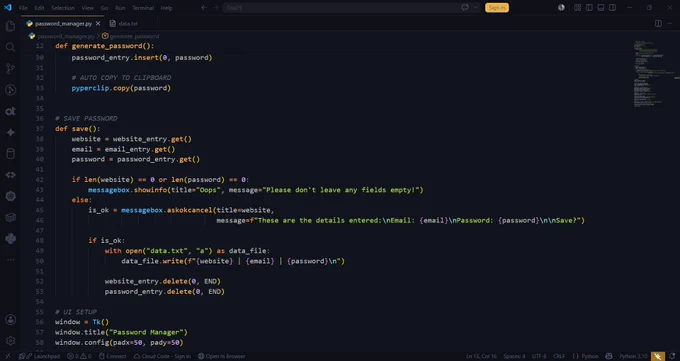Viewport: 680px width, 361px height.
Task: Open the remote window indicator in status bar
Action: pos(7,356)
